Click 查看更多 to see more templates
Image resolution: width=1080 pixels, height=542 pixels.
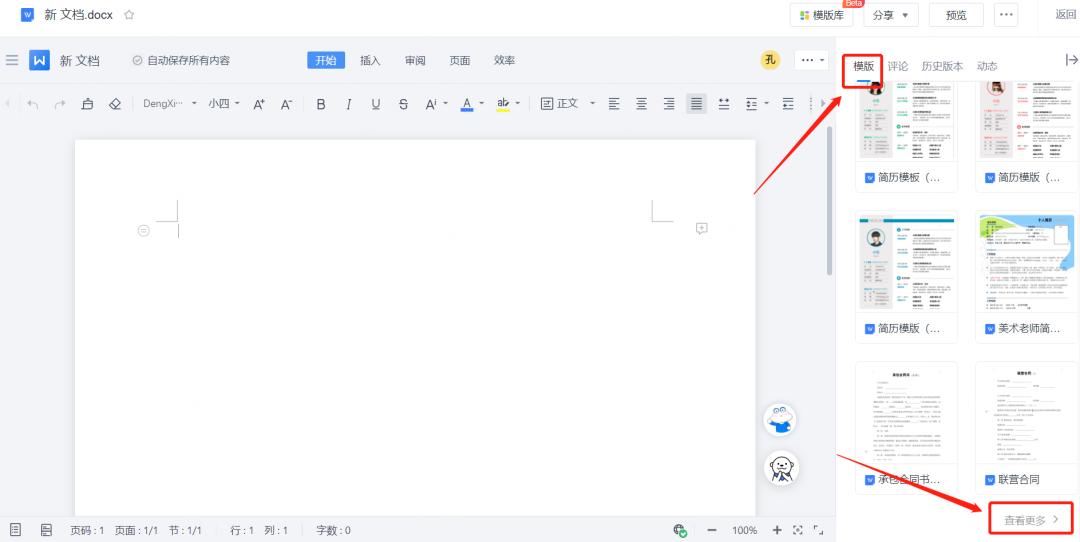[1031, 520]
